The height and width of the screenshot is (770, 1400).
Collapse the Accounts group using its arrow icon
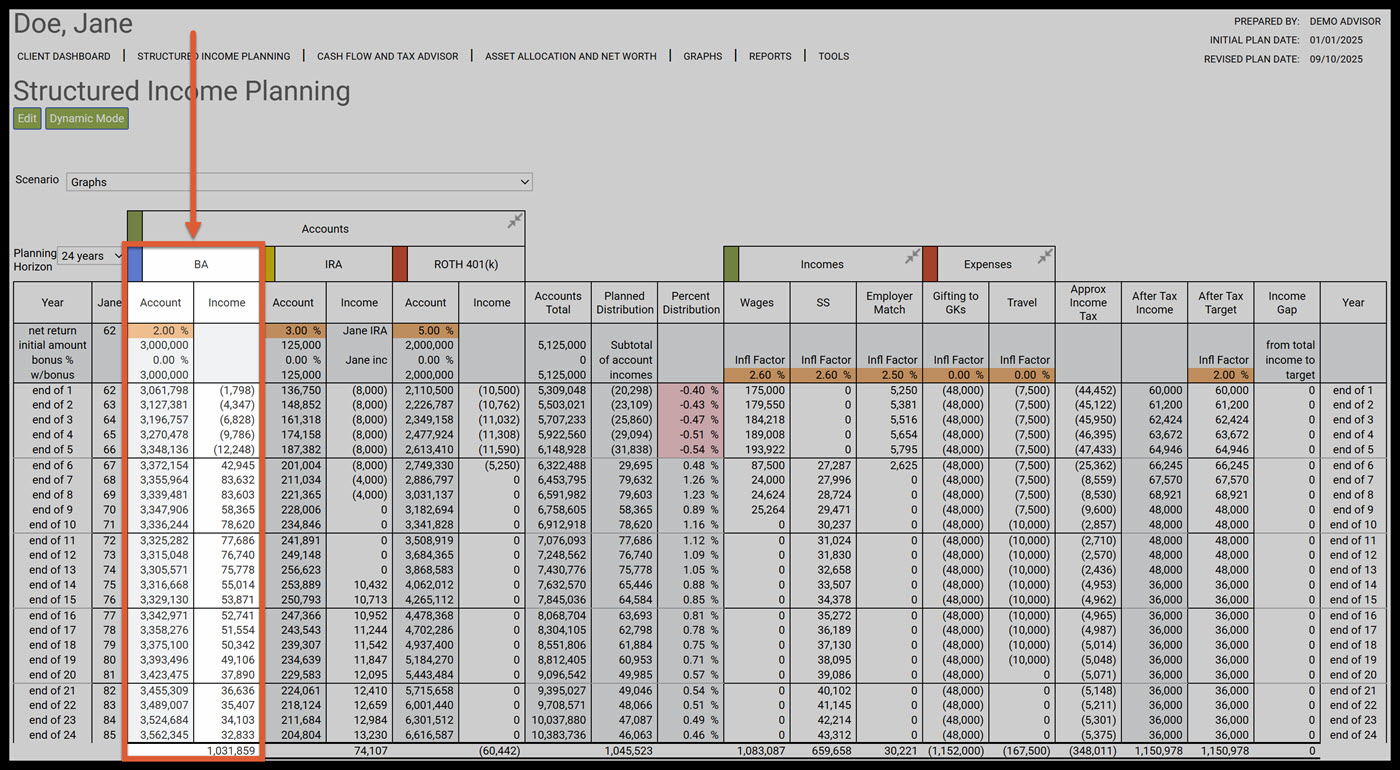click(514, 221)
